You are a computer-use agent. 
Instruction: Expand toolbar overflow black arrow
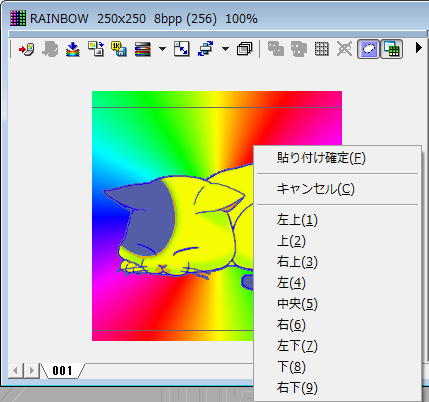[x=419, y=48]
